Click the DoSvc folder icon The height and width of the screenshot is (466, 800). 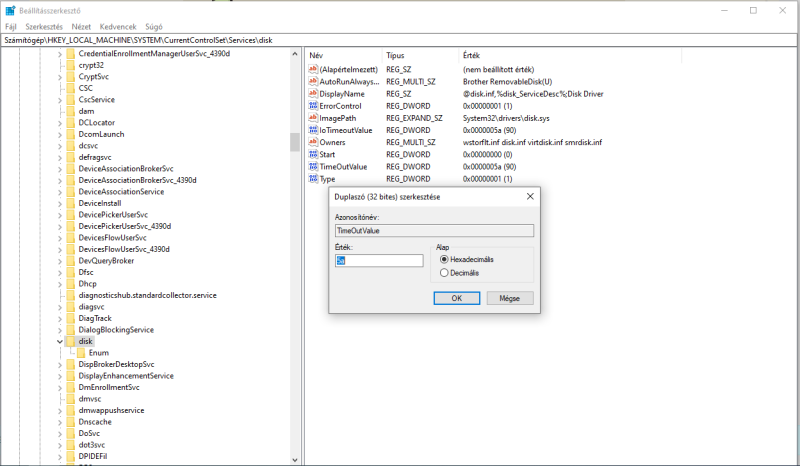(70, 433)
